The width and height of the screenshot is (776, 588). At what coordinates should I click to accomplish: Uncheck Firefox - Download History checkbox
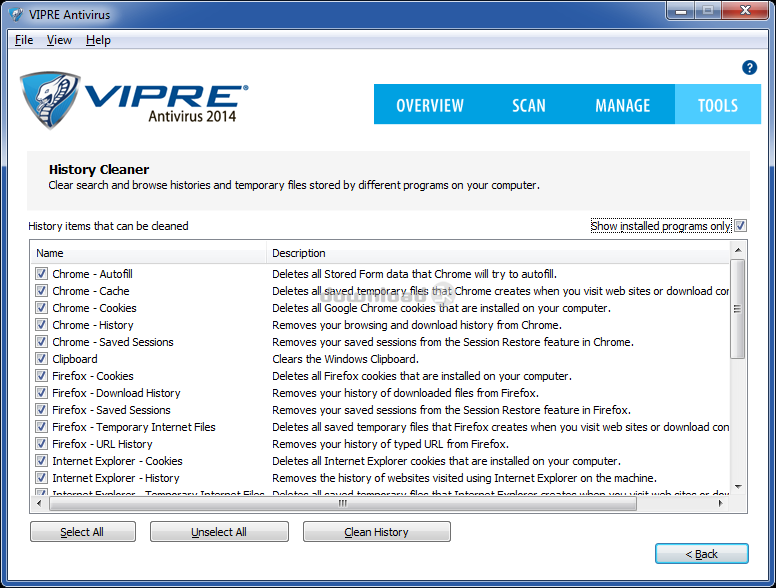pos(42,392)
